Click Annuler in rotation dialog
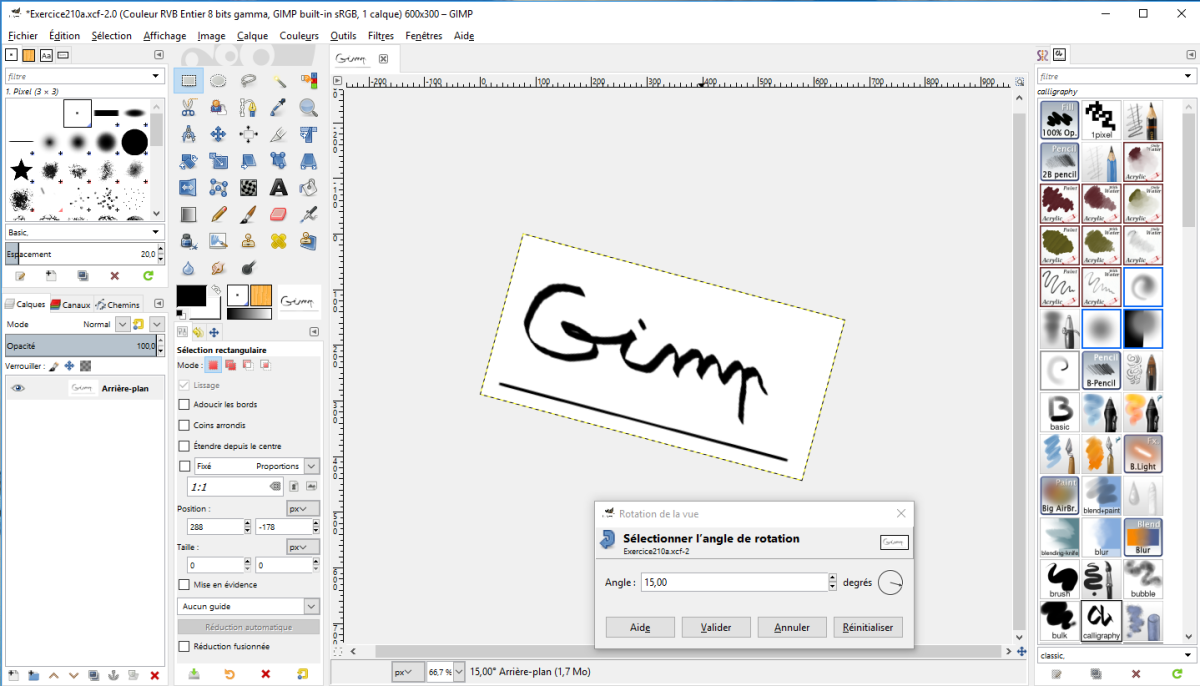This screenshot has width=1200, height=686. [x=792, y=627]
